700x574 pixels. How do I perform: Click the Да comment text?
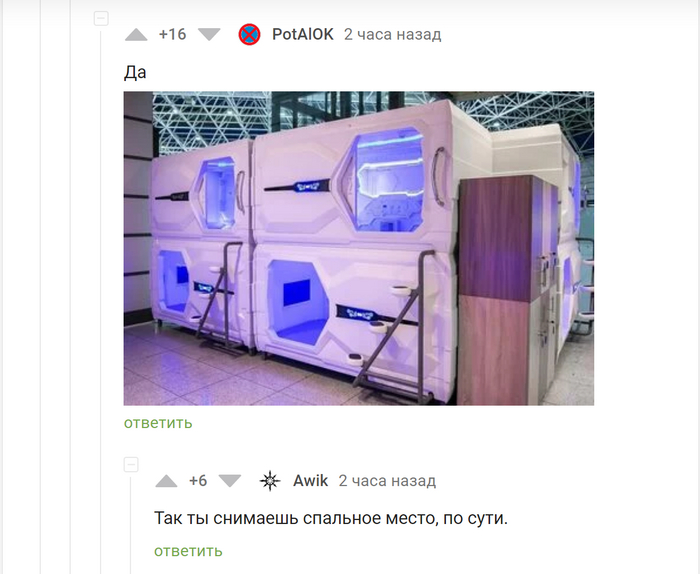(x=135, y=72)
